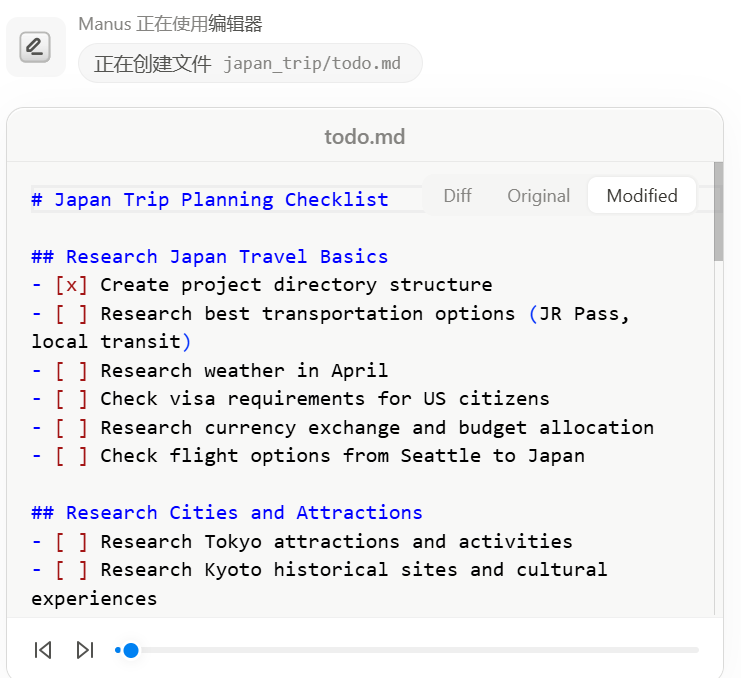
Task: Click the japan_trip/todo.md file pill
Action: 250,63
